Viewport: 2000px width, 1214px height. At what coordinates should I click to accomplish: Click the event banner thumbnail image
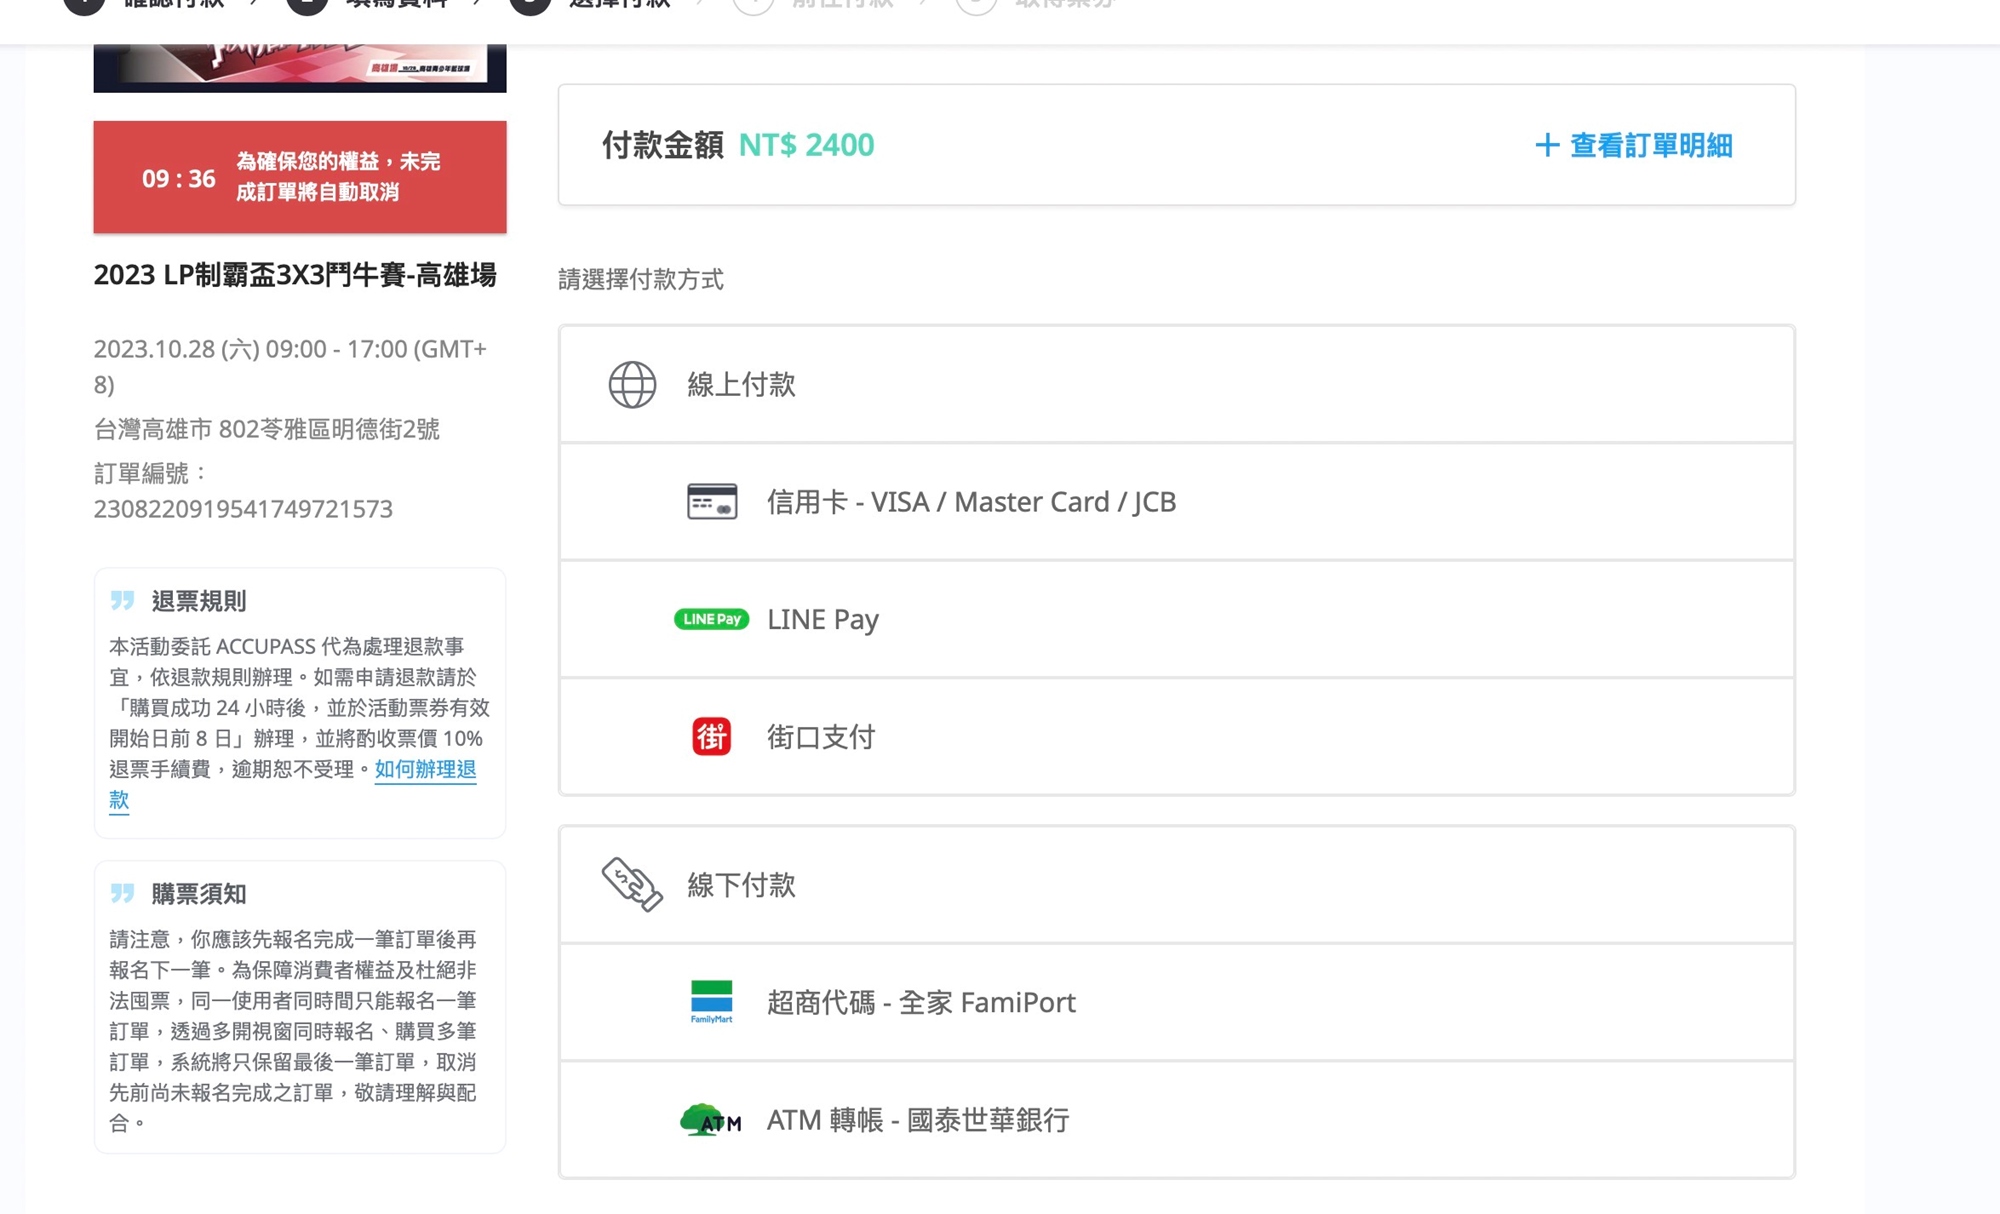coord(300,67)
